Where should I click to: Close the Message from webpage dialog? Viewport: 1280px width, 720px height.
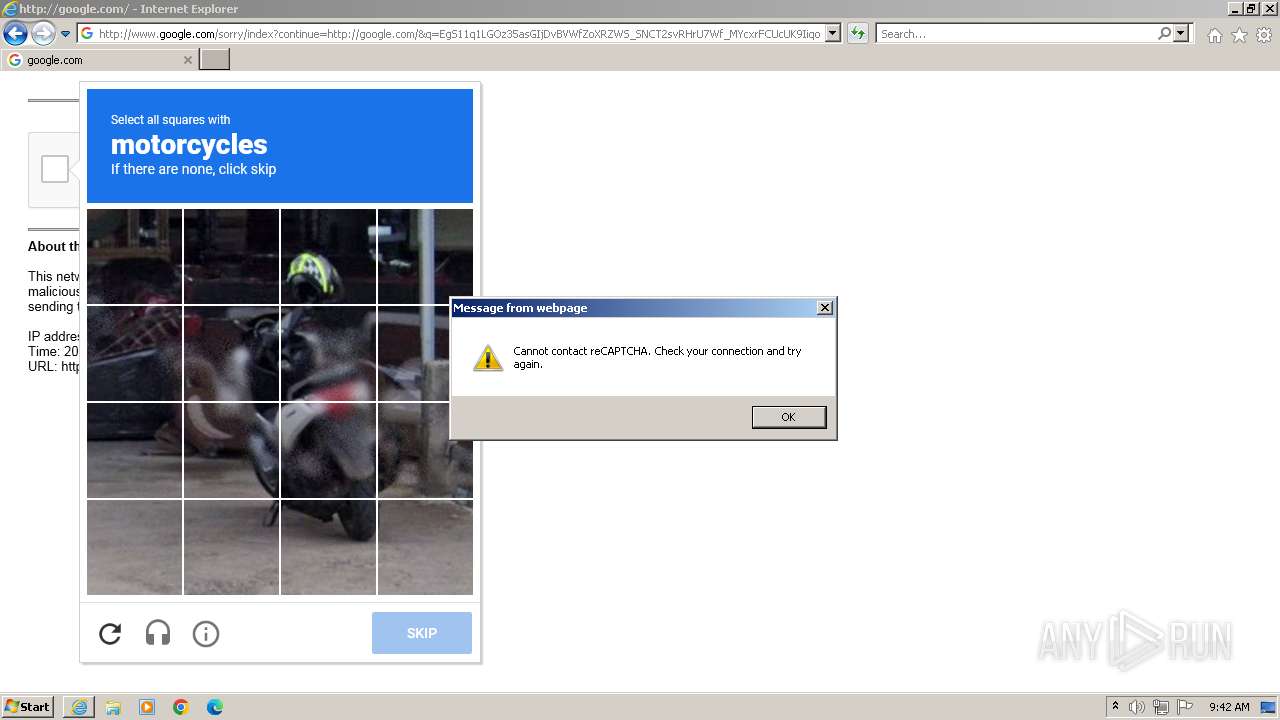[825, 308]
